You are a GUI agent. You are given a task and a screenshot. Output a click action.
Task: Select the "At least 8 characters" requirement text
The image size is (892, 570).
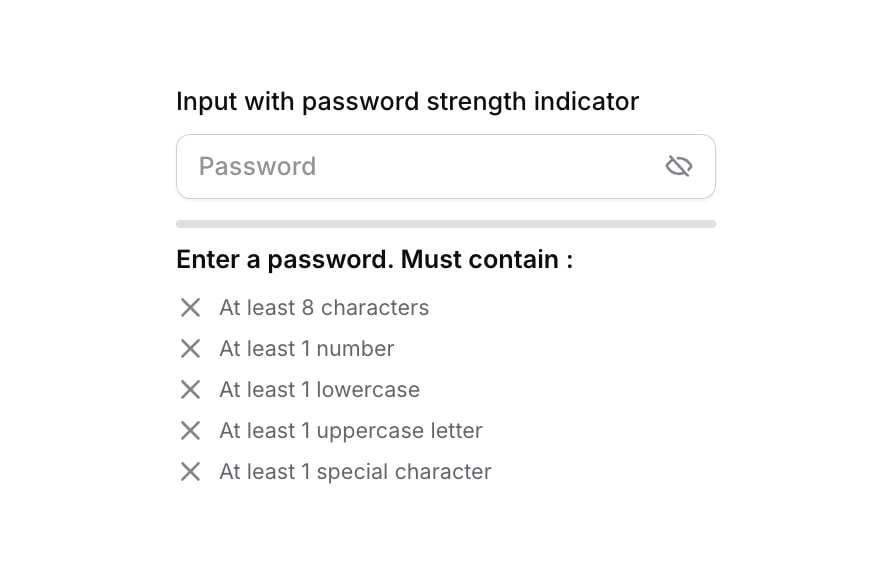tap(324, 308)
